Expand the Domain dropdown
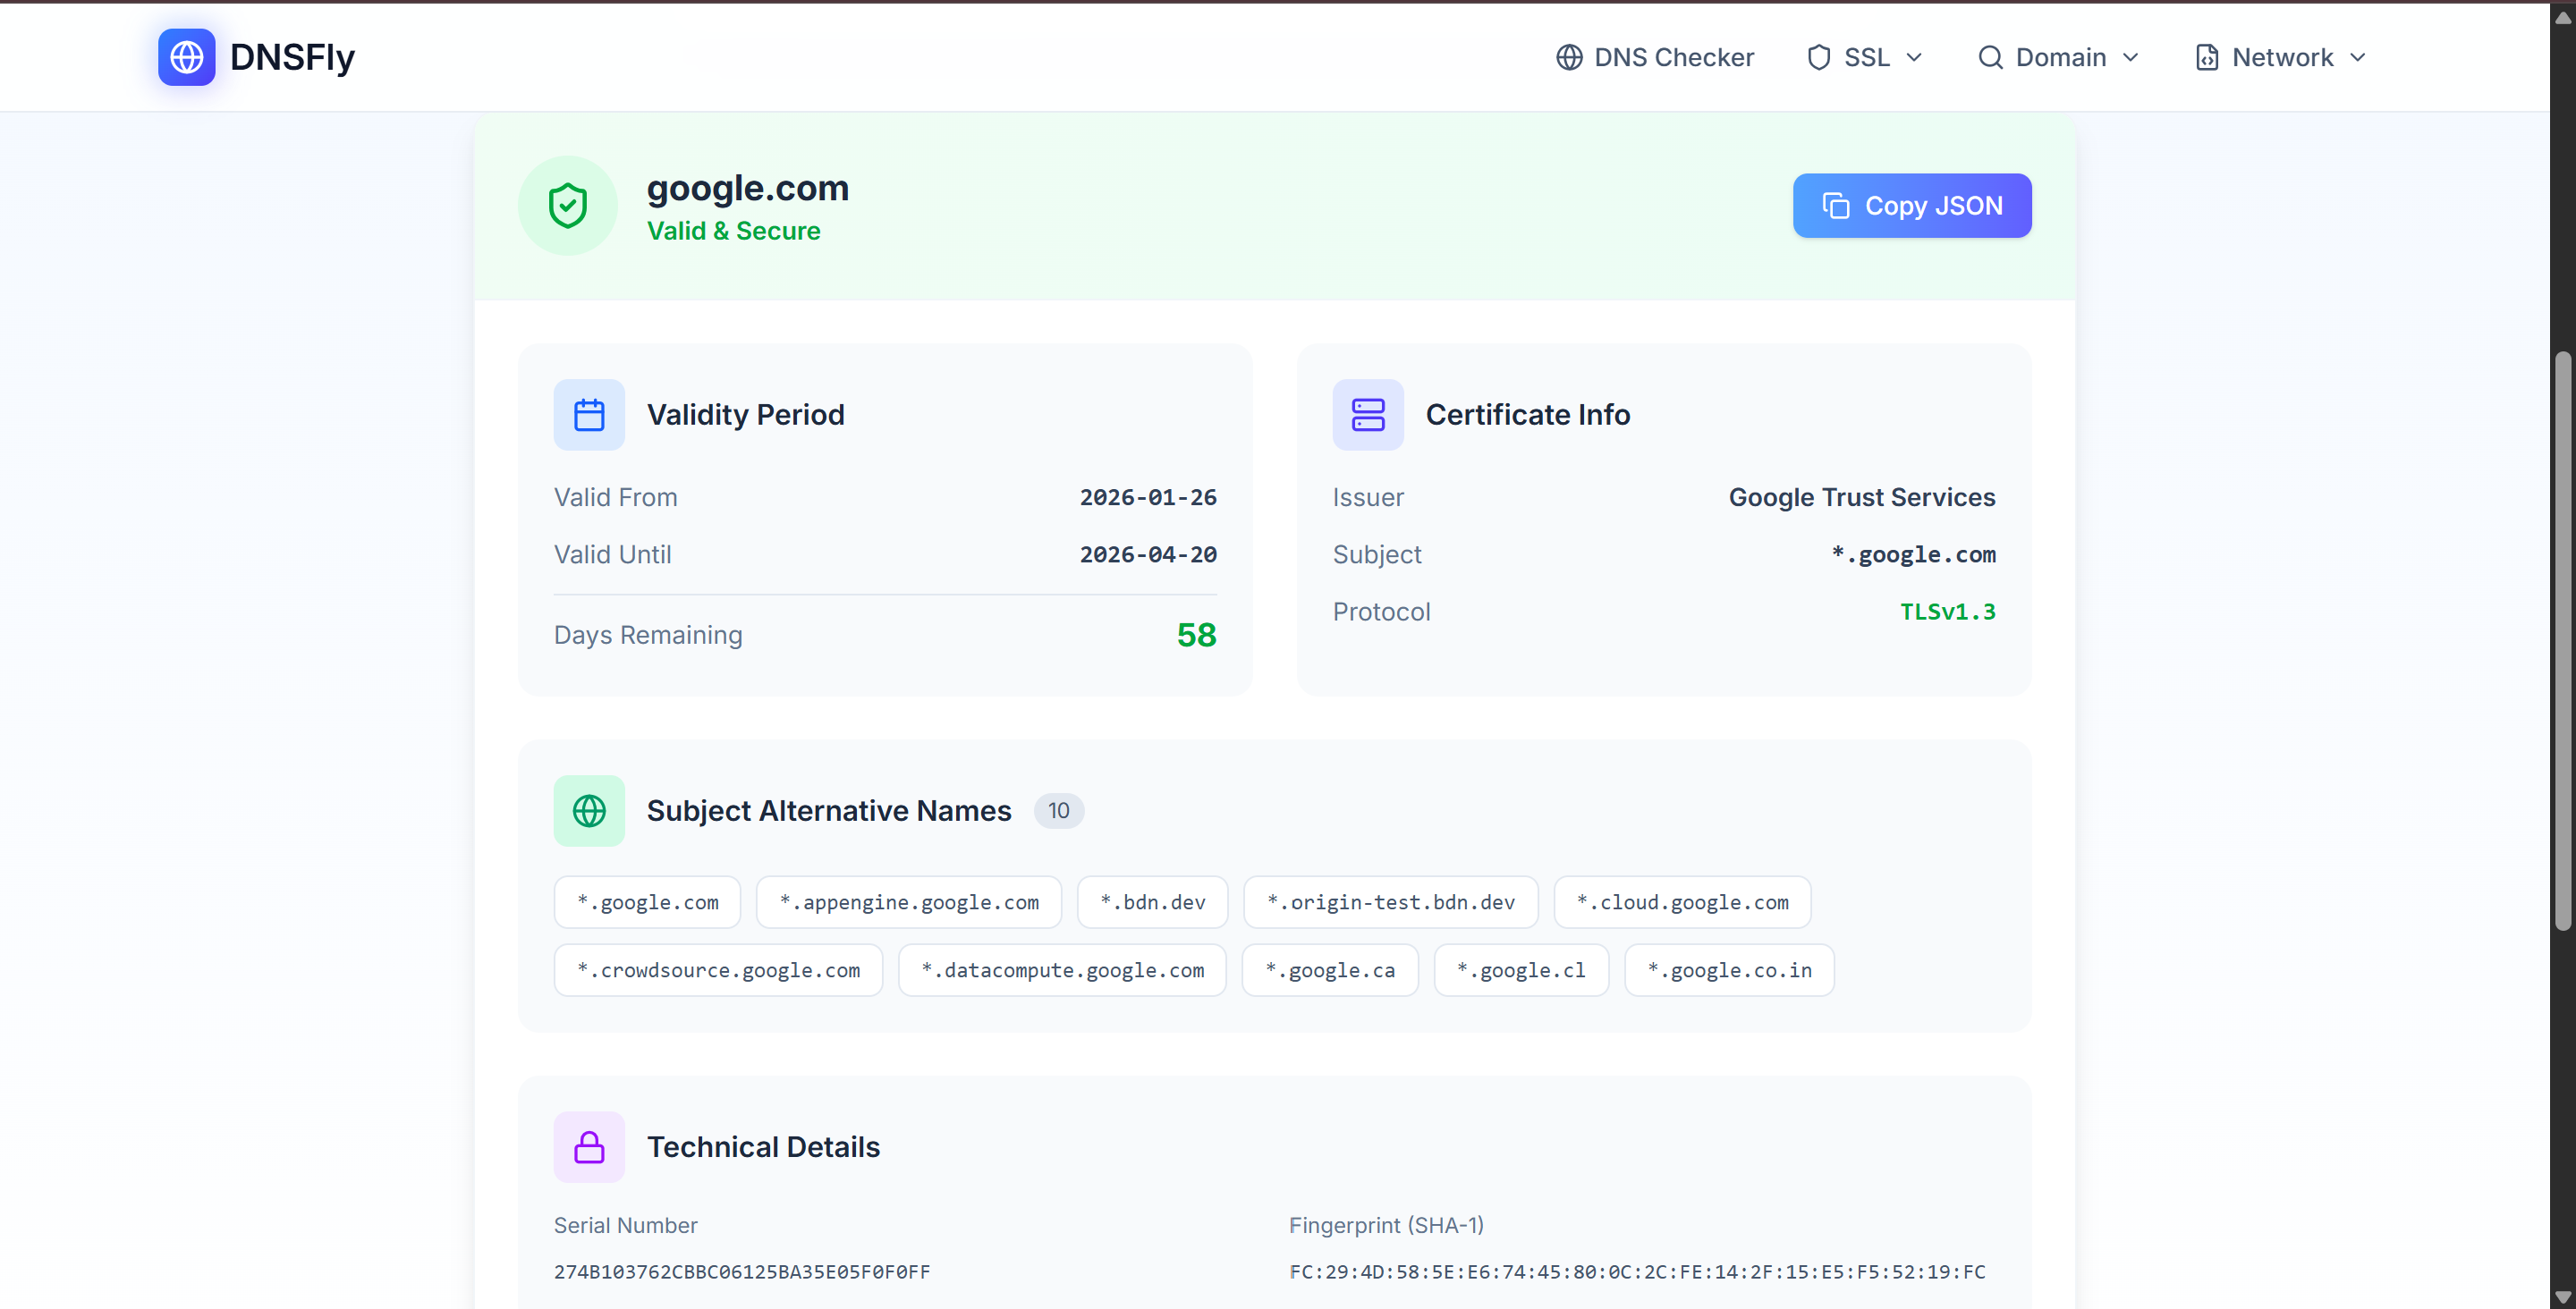This screenshot has width=2576, height=1309. pos(2059,57)
